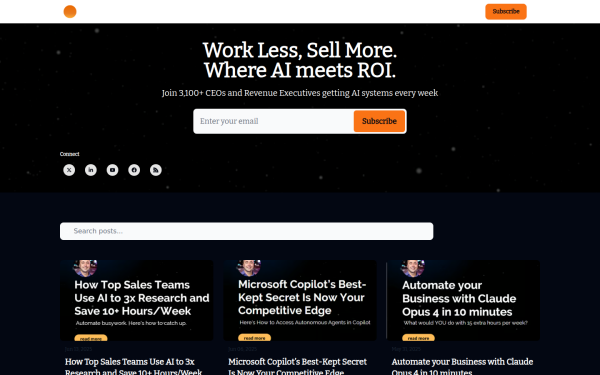This screenshot has height=375, width=600.
Task: Click the 'Connect' label above the social icons
Action: [70, 154]
